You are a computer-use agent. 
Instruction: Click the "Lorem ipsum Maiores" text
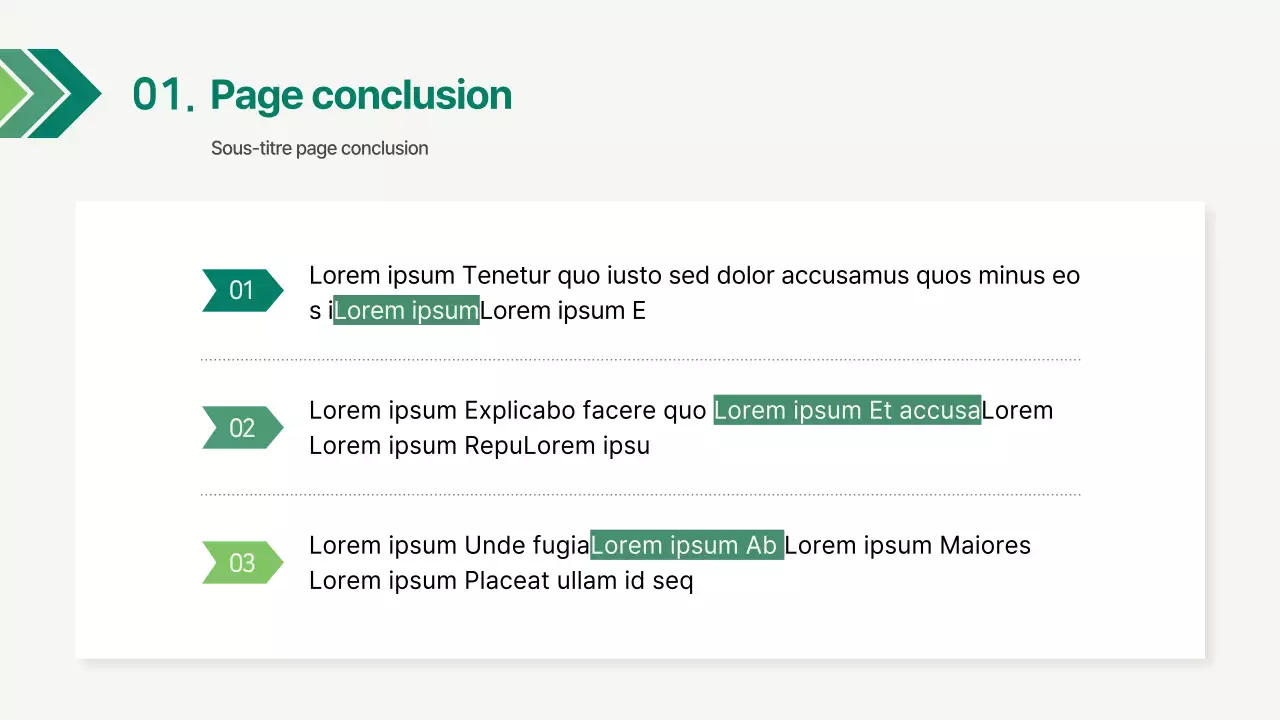pos(908,545)
